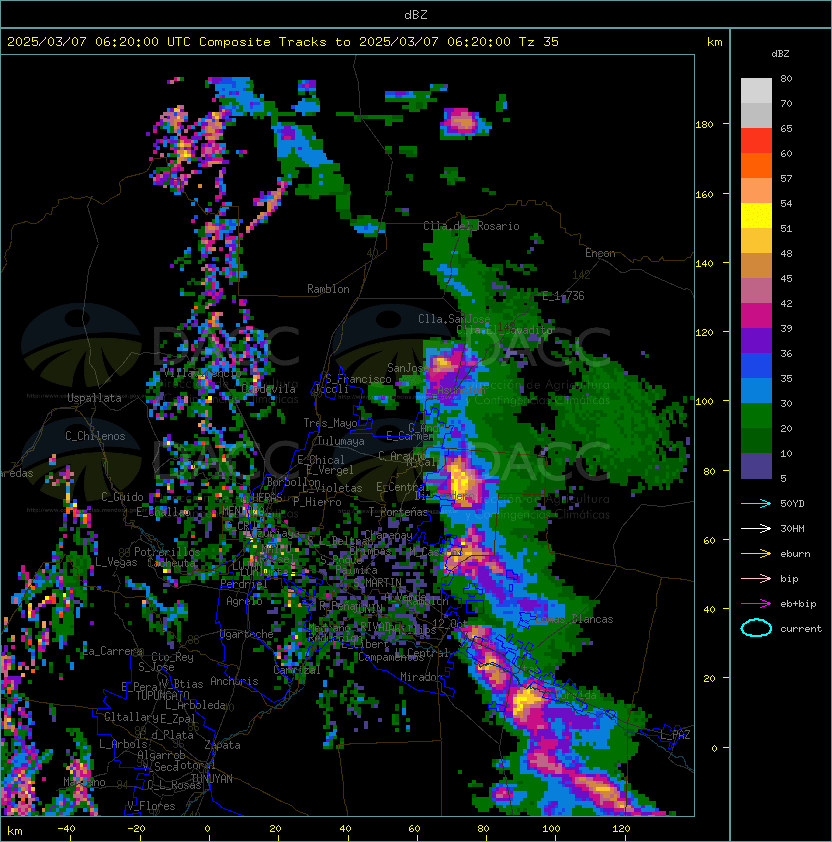Pick the green 20-30 dBZ swatch
Viewport: 832px width, 842px height.
pyautogui.click(x=756, y=416)
